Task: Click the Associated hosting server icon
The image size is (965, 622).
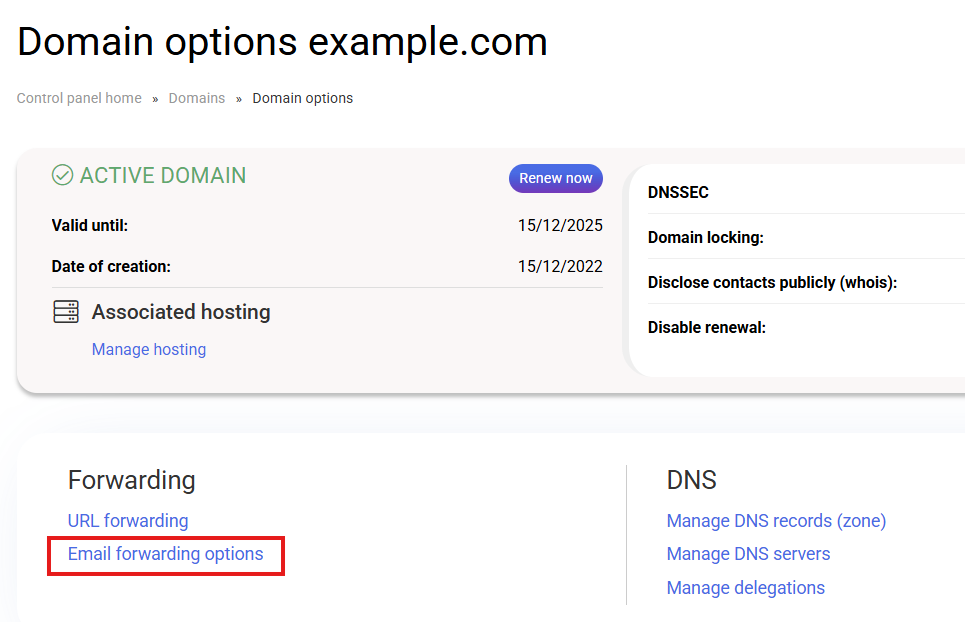Action: [66, 312]
